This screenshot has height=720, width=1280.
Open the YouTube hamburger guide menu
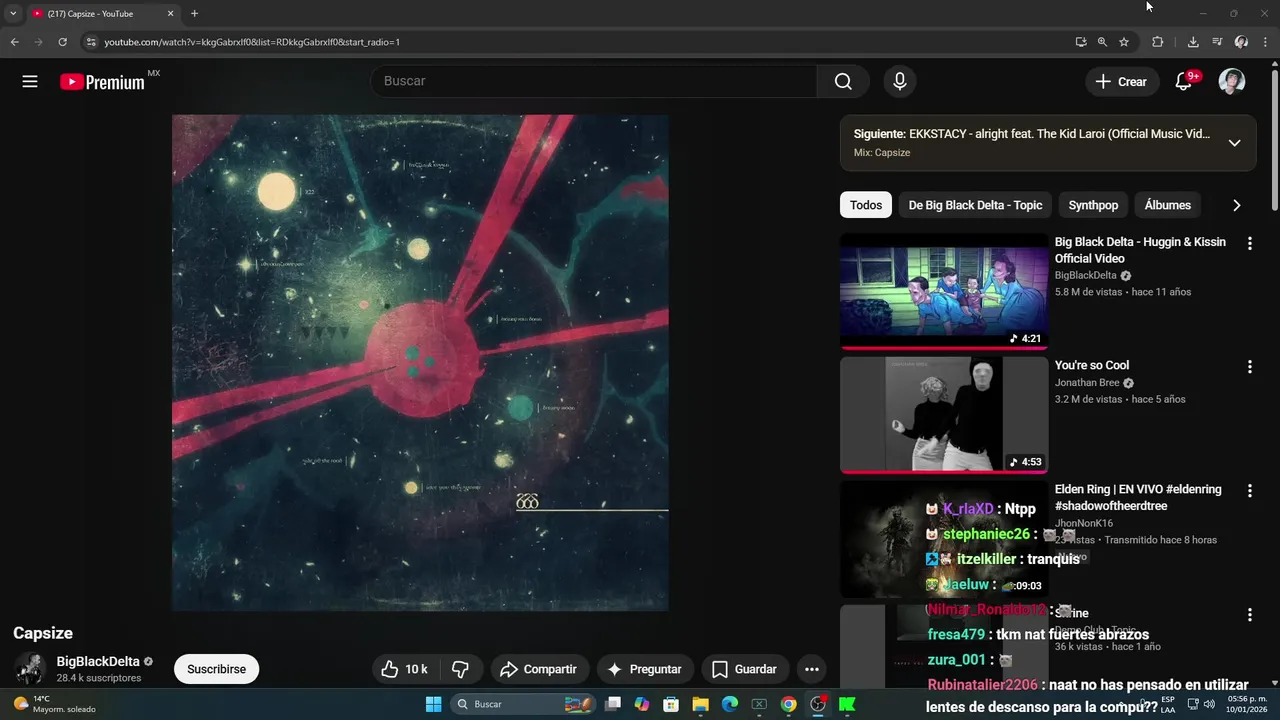(x=30, y=82)
